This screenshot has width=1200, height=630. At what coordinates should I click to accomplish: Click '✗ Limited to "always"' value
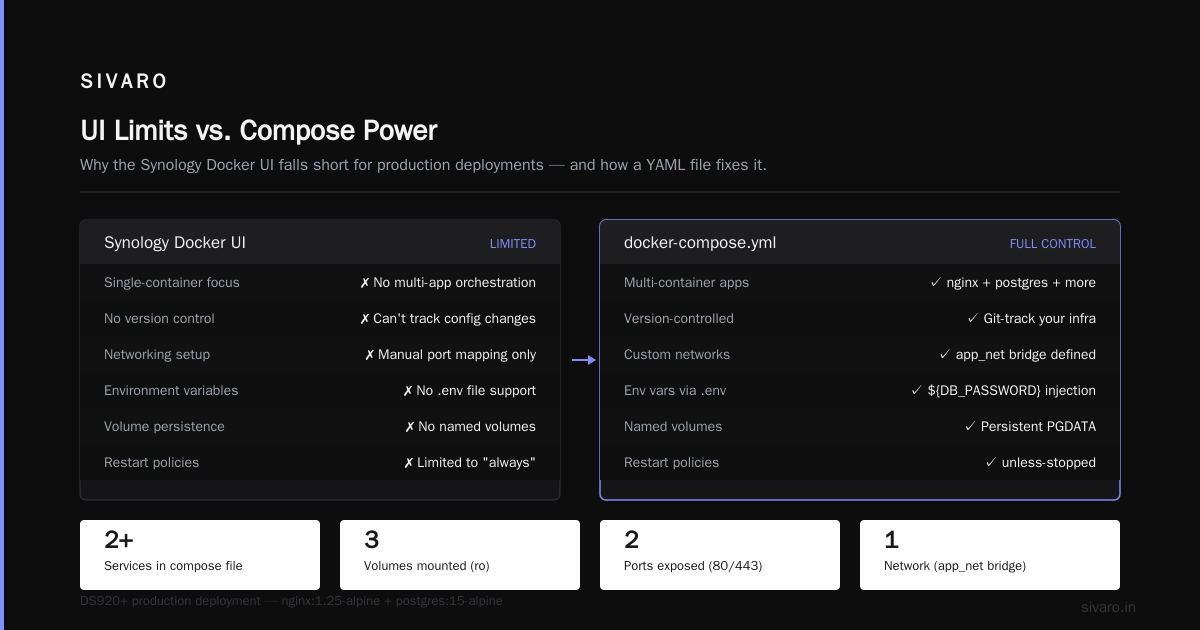(x=469, y=463)
